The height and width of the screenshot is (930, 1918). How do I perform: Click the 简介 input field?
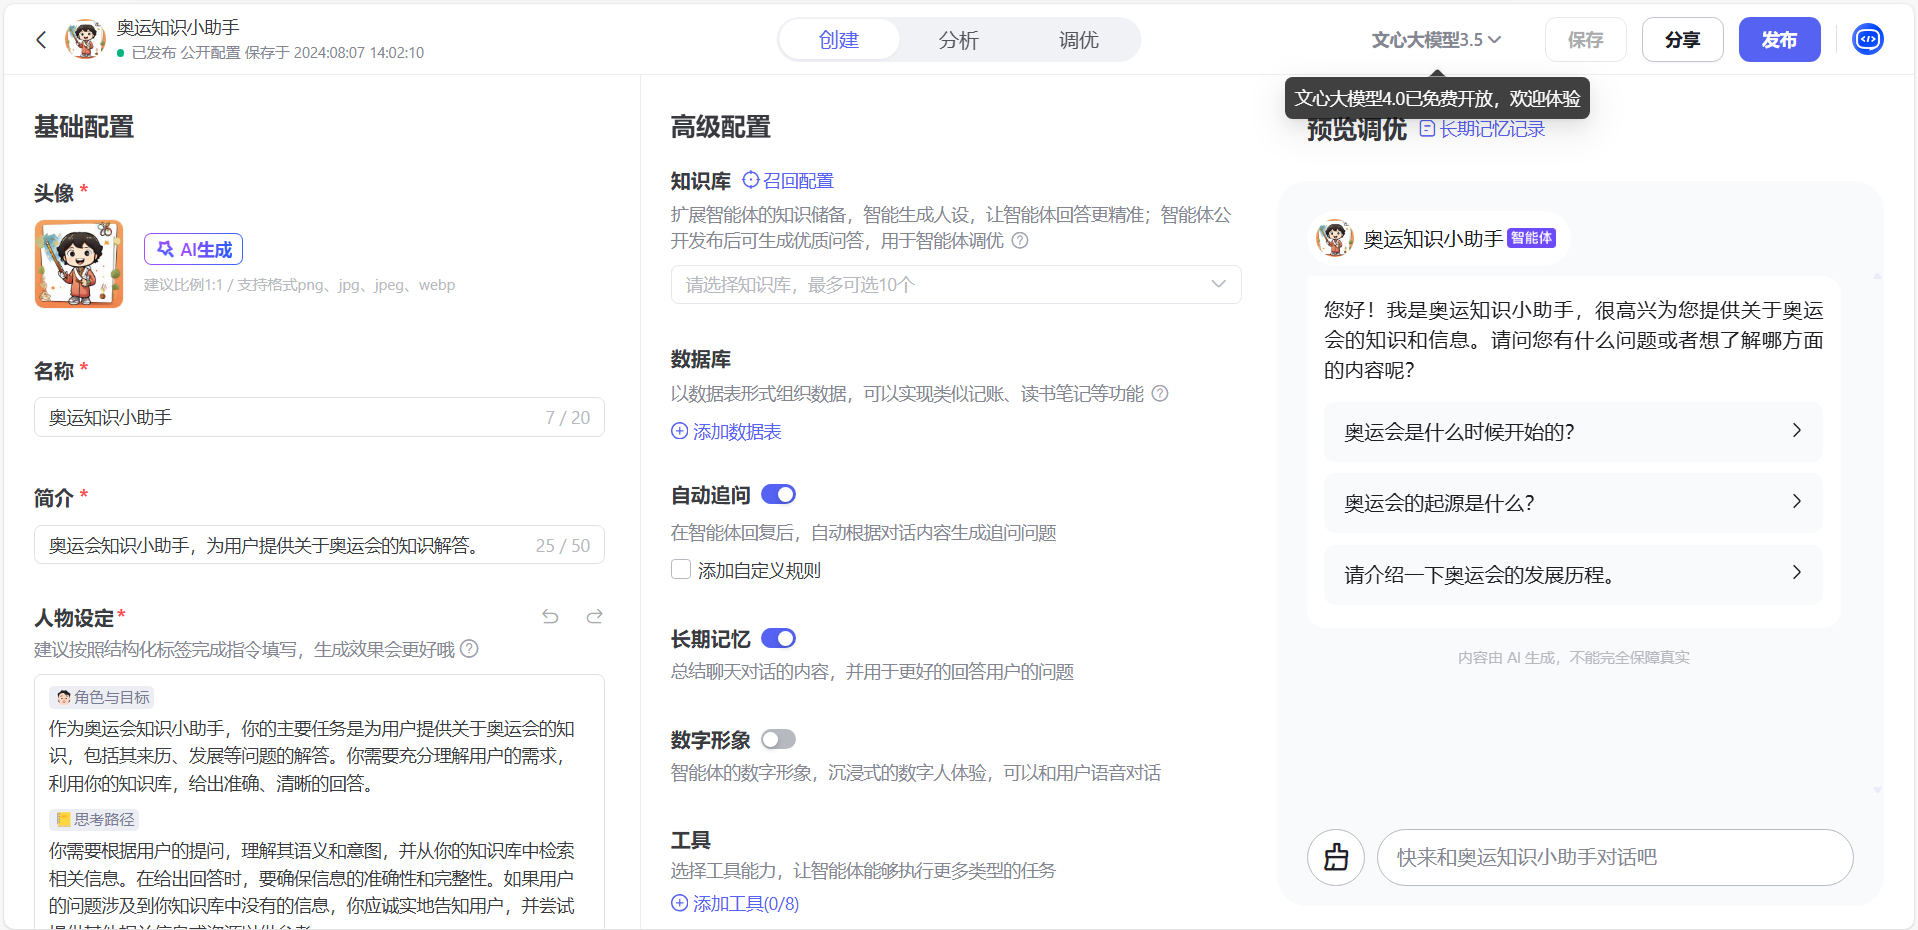coord(319,545)
